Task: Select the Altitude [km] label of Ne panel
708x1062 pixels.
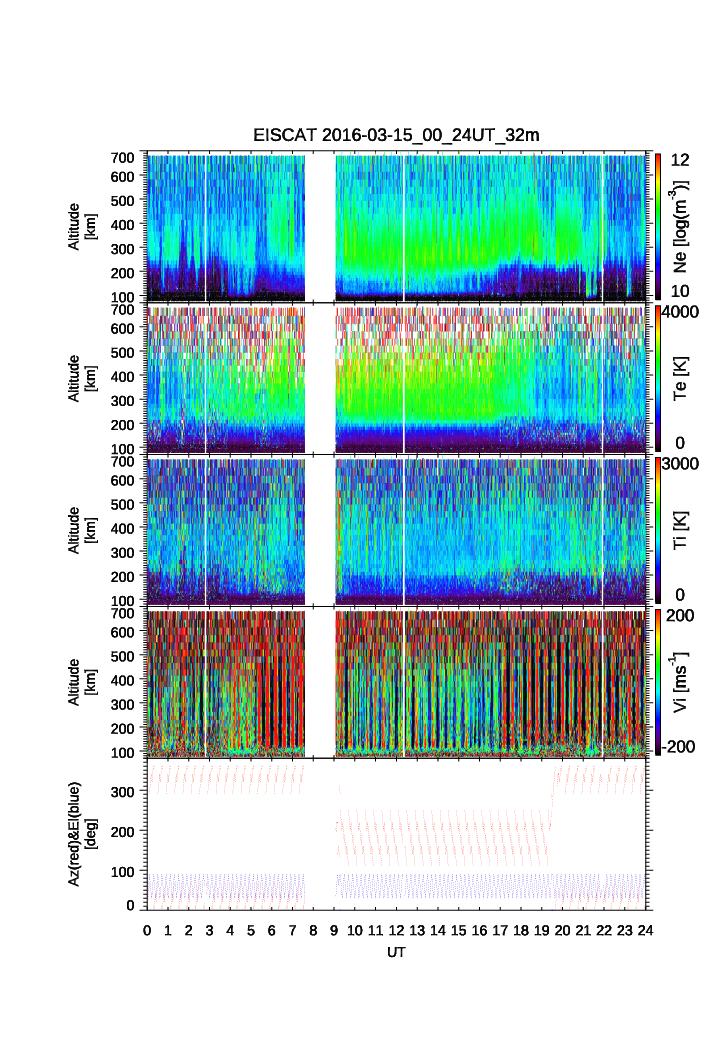Action: [82, 227]
